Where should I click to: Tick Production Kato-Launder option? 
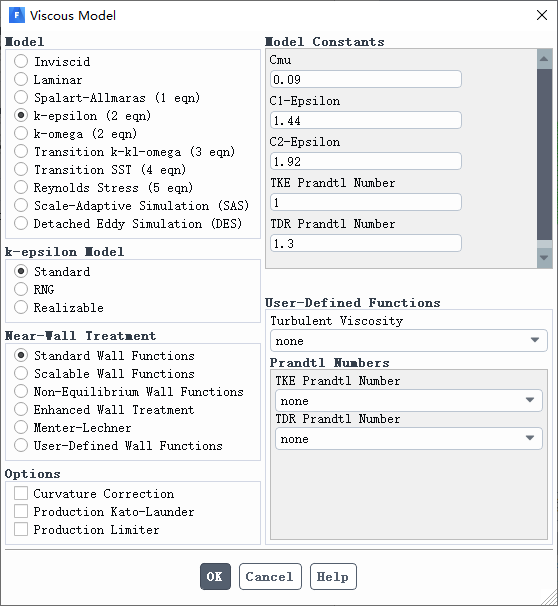(x=21, y=511)
